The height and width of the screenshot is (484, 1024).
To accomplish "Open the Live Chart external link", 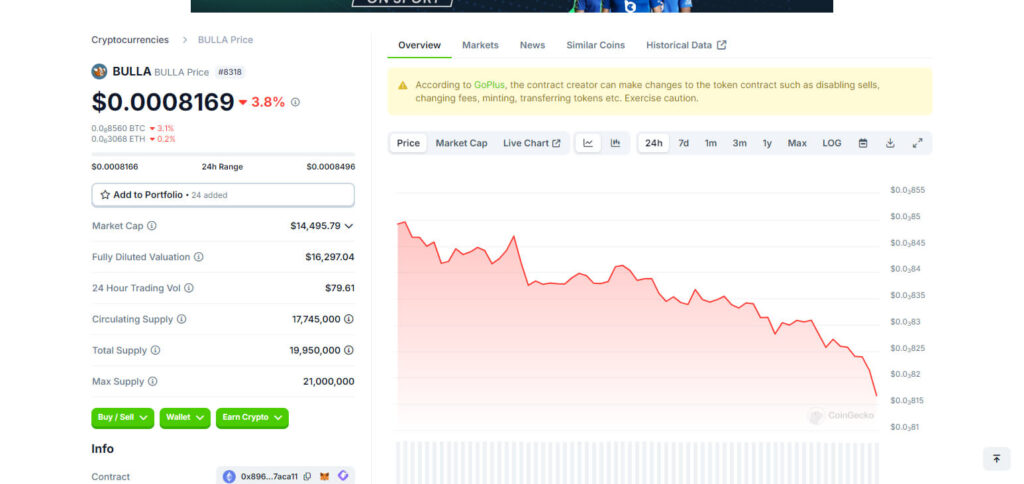I will (532, 143).
